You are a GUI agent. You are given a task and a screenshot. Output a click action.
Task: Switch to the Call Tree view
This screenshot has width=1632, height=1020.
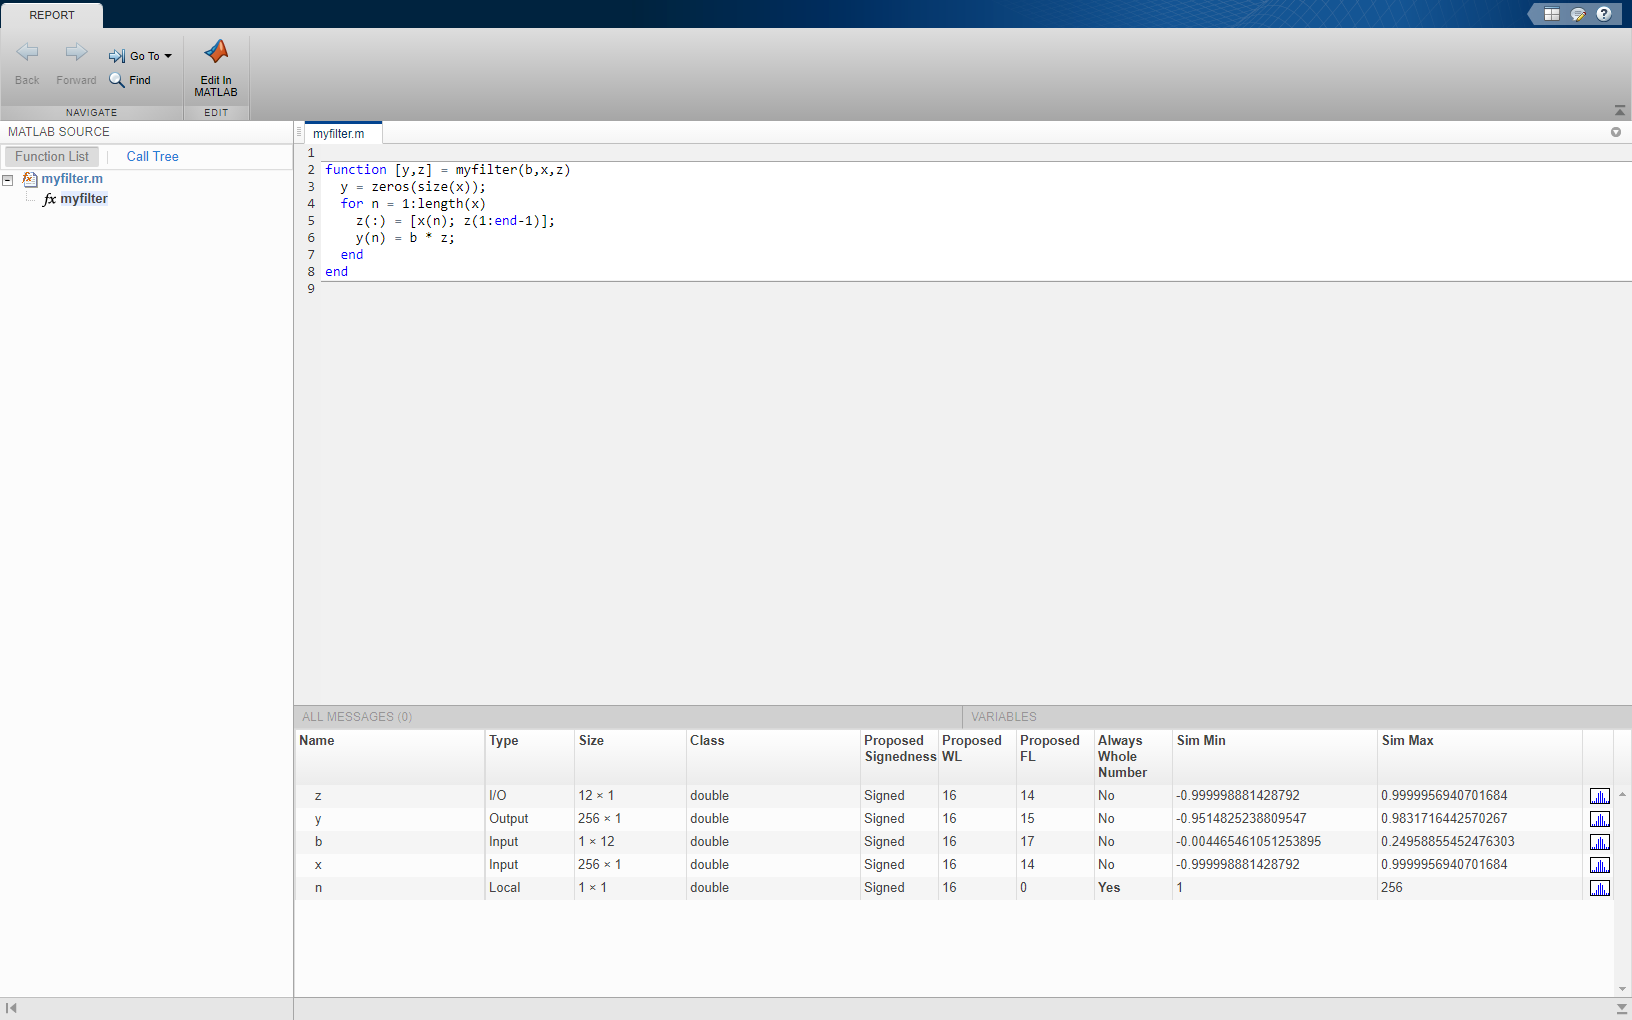[x=152, y=157]
